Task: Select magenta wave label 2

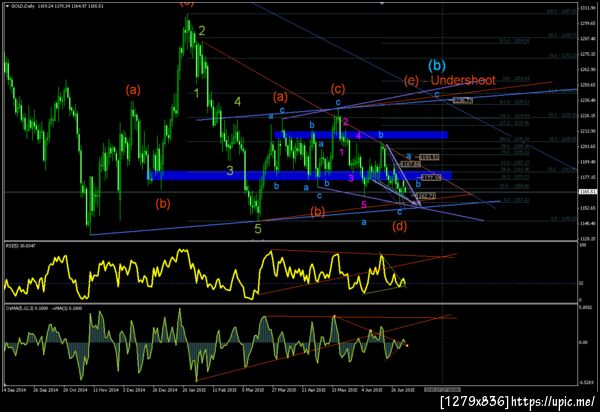Action: (345, 122)
